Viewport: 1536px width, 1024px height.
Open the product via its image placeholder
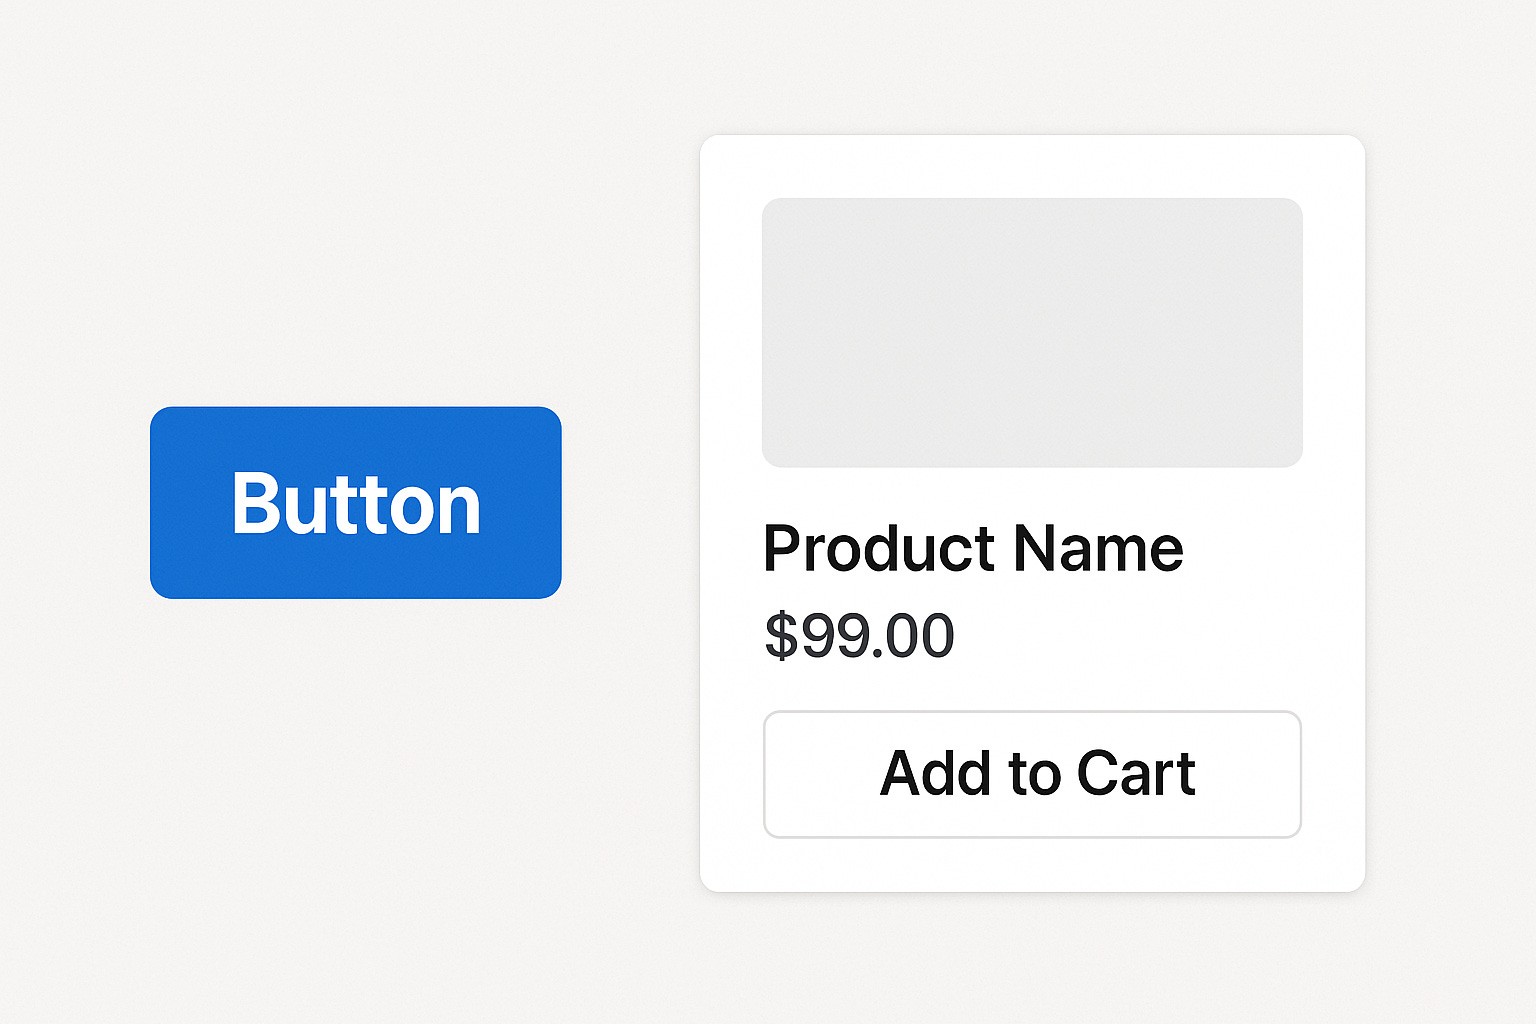[x=1032, y=333]
